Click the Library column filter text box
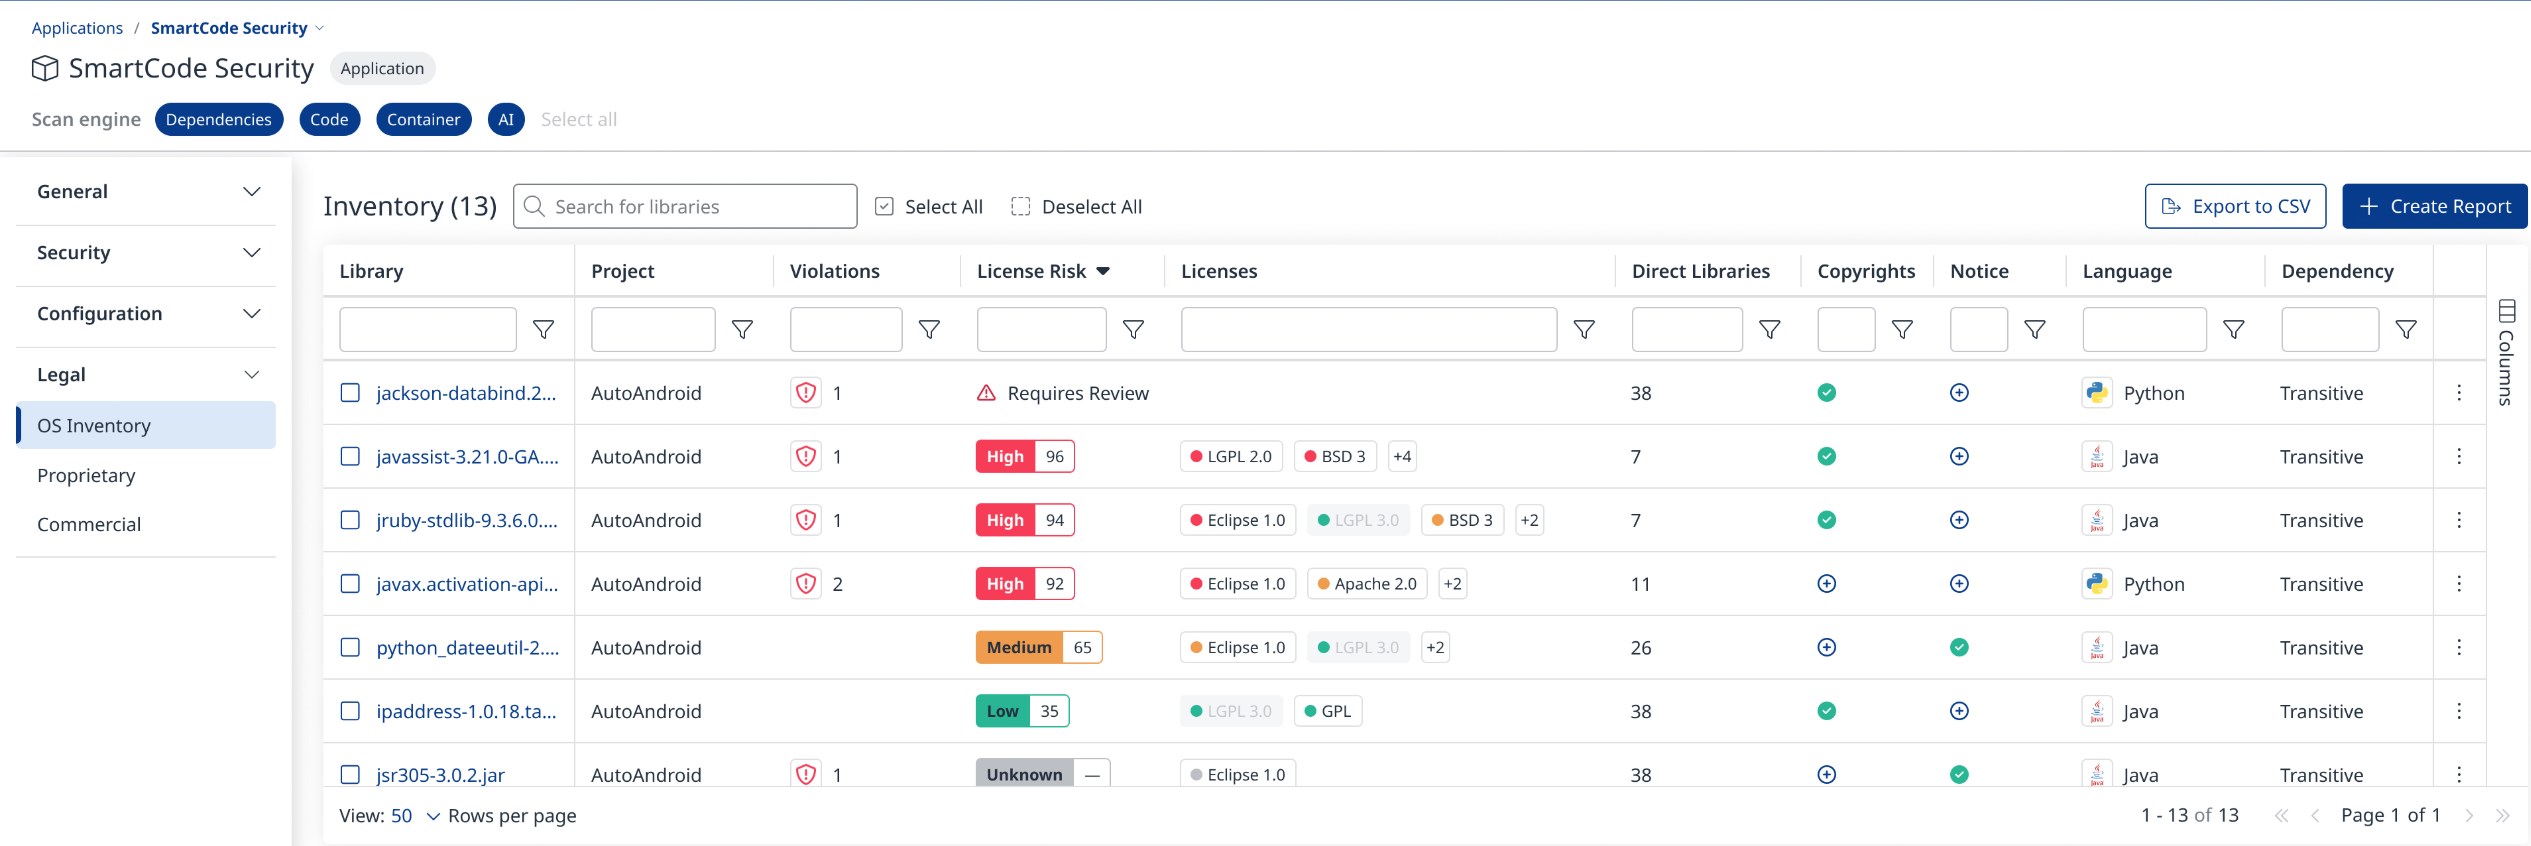This screenshot has width=2531, height=846. 428,329
